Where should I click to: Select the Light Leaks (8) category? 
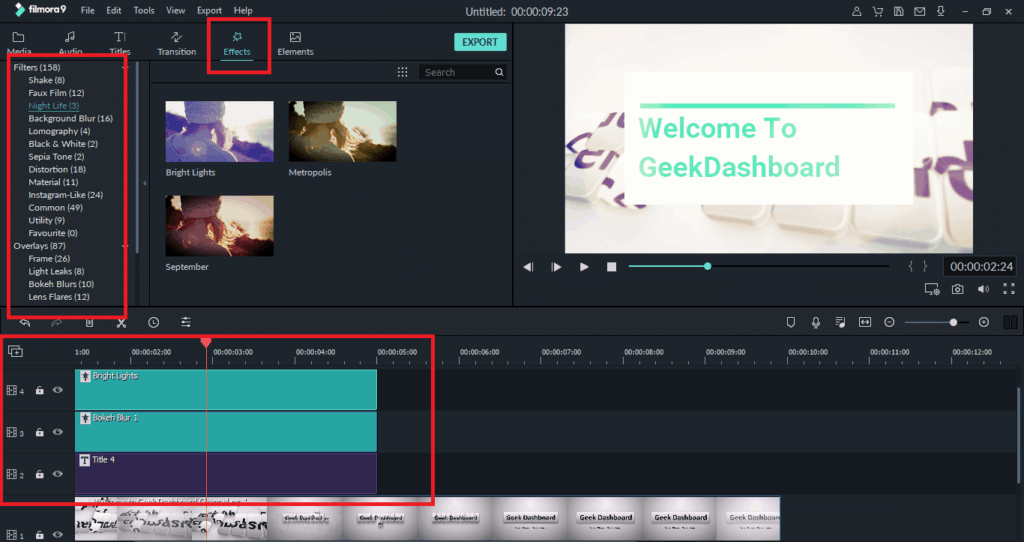(x=56, y=271)
